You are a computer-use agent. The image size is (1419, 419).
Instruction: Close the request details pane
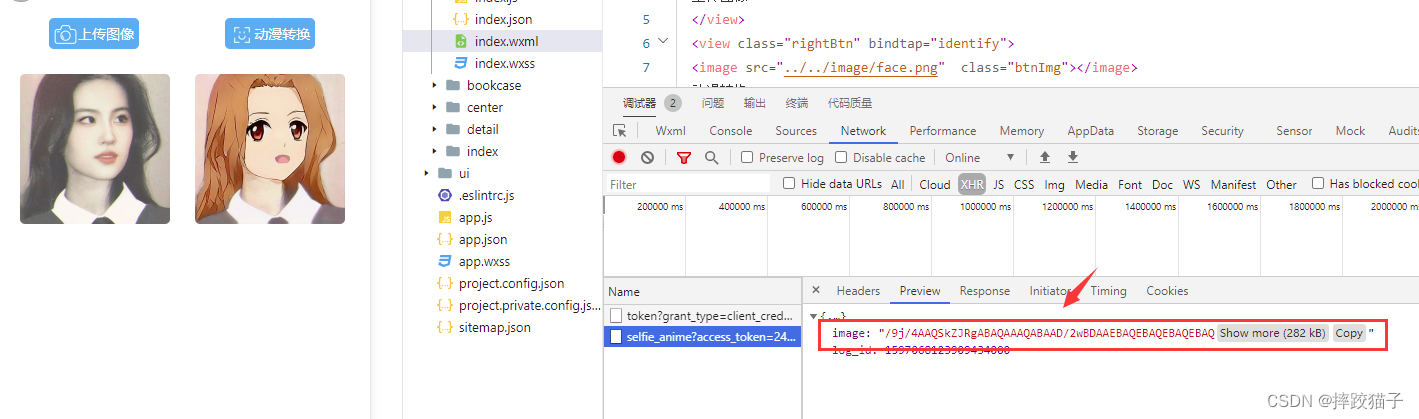(x=816, y=291)
